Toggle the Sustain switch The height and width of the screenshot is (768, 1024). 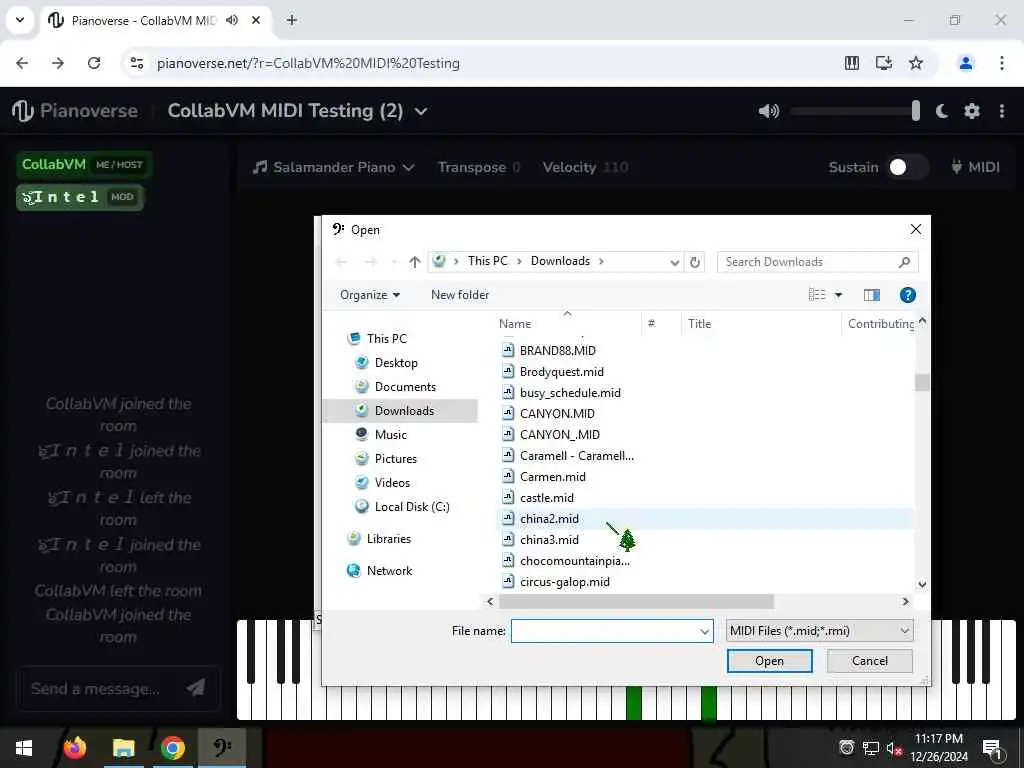[x=908, y=167]
